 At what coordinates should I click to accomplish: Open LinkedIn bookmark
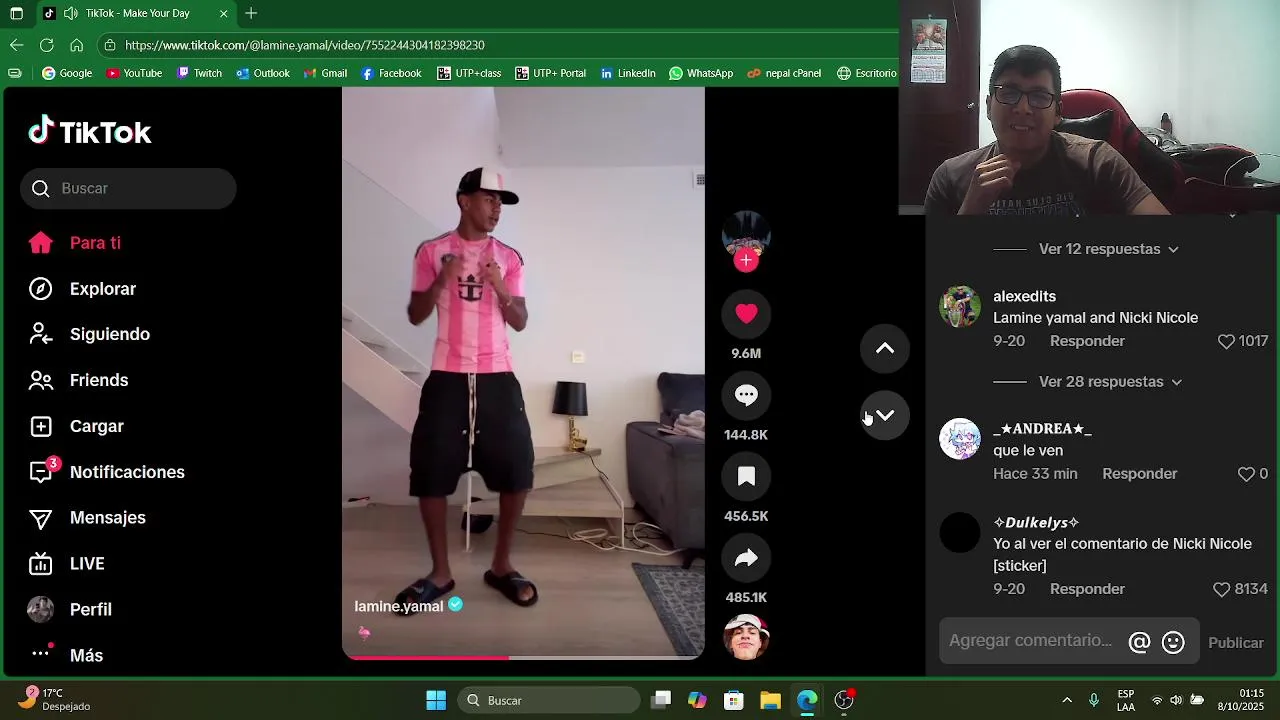tap(628, 73)
